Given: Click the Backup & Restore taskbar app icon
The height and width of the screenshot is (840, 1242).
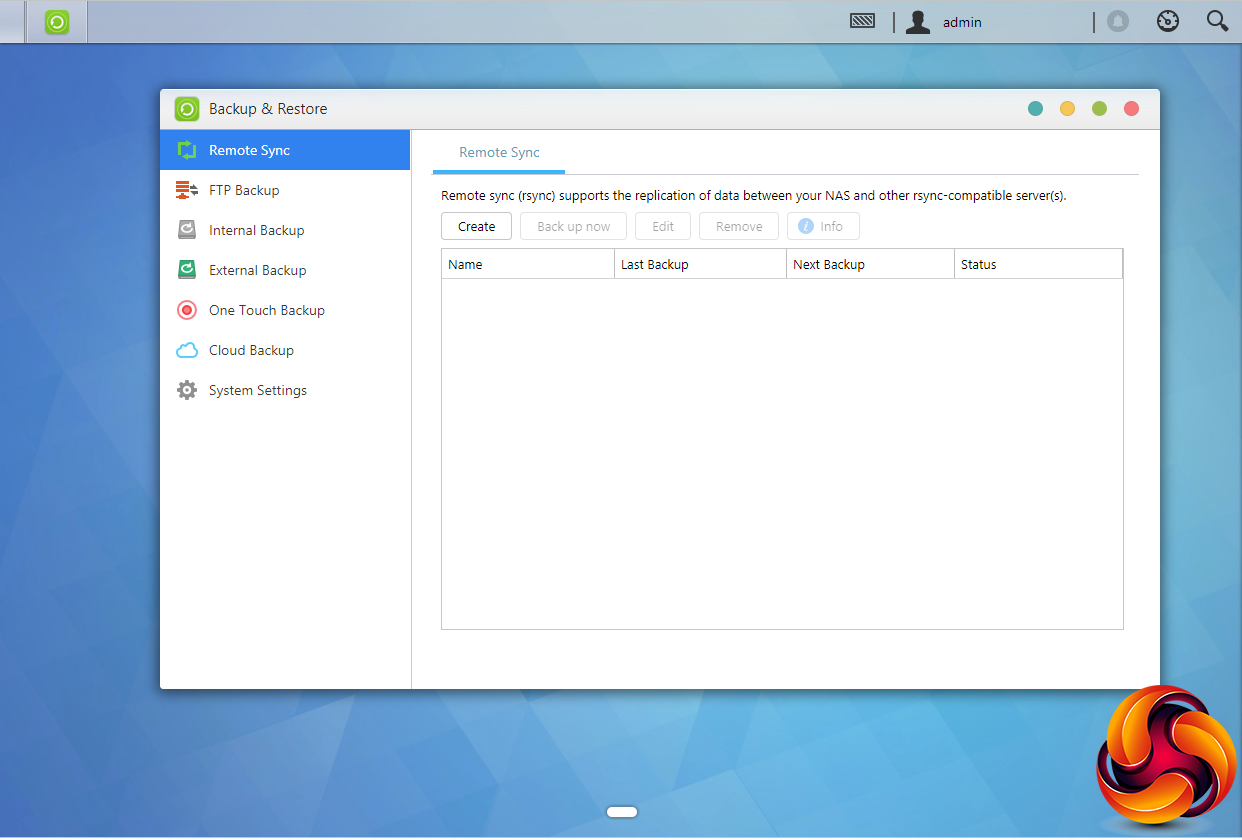Looking at the screenshot, I should coord(57,22).
